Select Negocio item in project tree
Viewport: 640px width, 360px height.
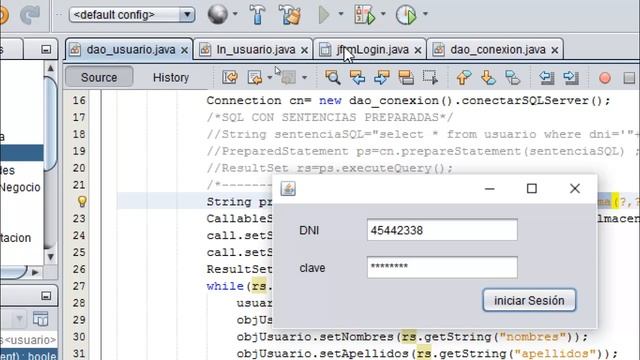tap(20, 187)
